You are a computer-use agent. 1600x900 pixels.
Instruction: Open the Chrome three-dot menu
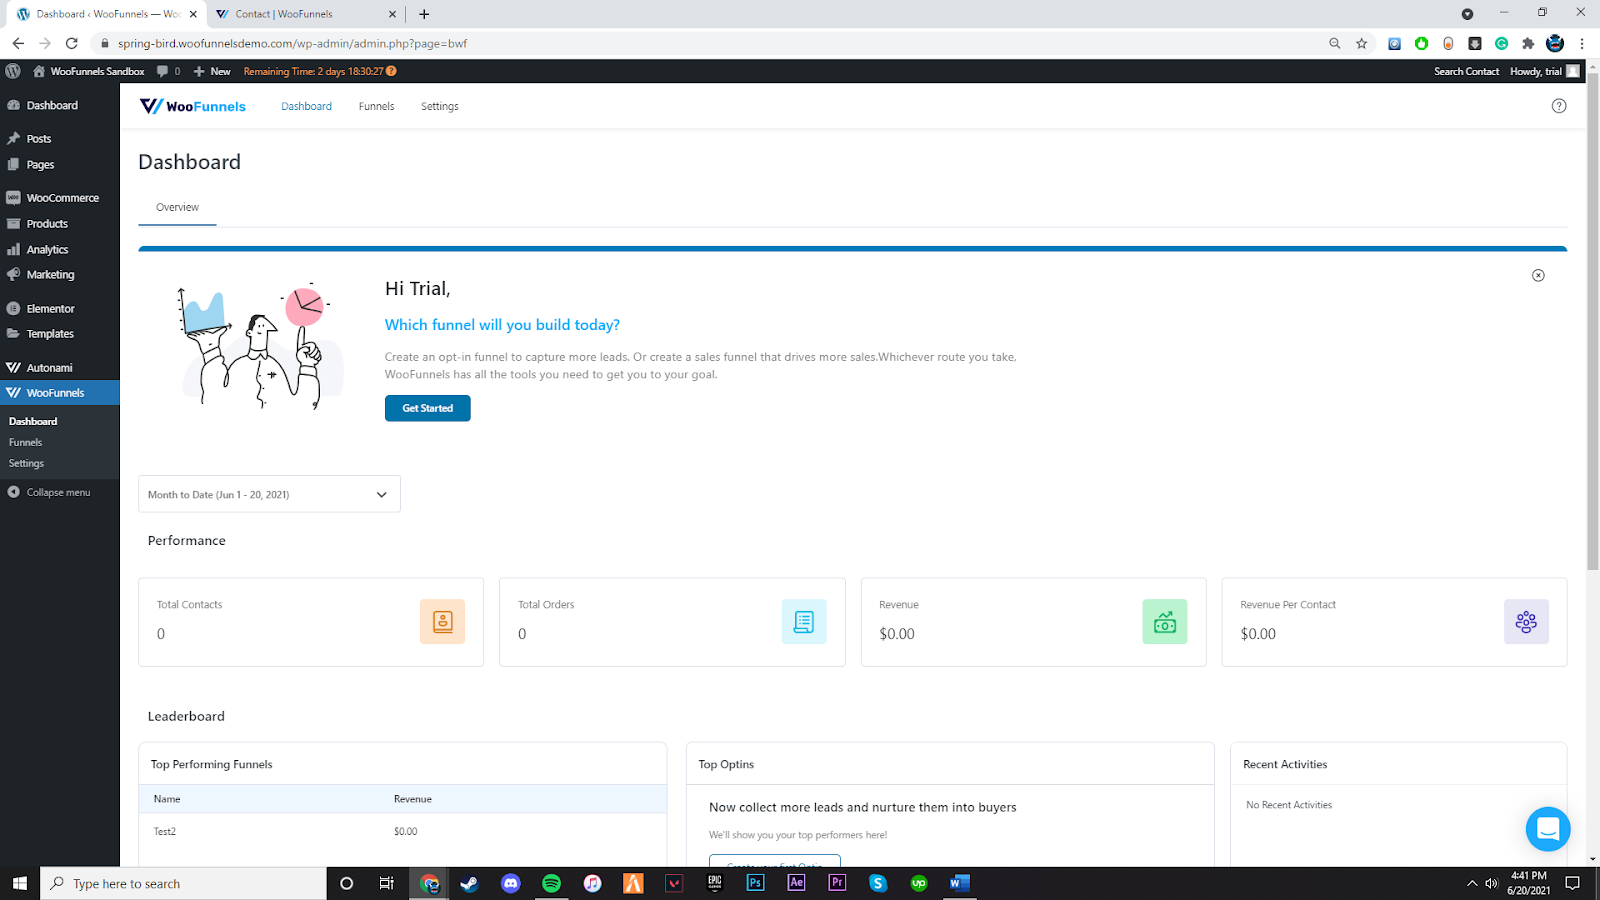point(1582,43)
